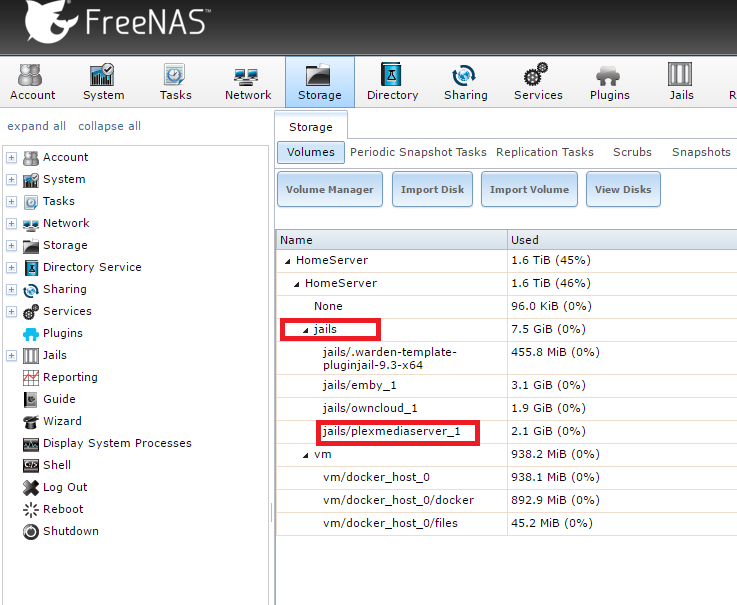
Task: Expand Services node in sidebar tree
Action: pos(11,312)
